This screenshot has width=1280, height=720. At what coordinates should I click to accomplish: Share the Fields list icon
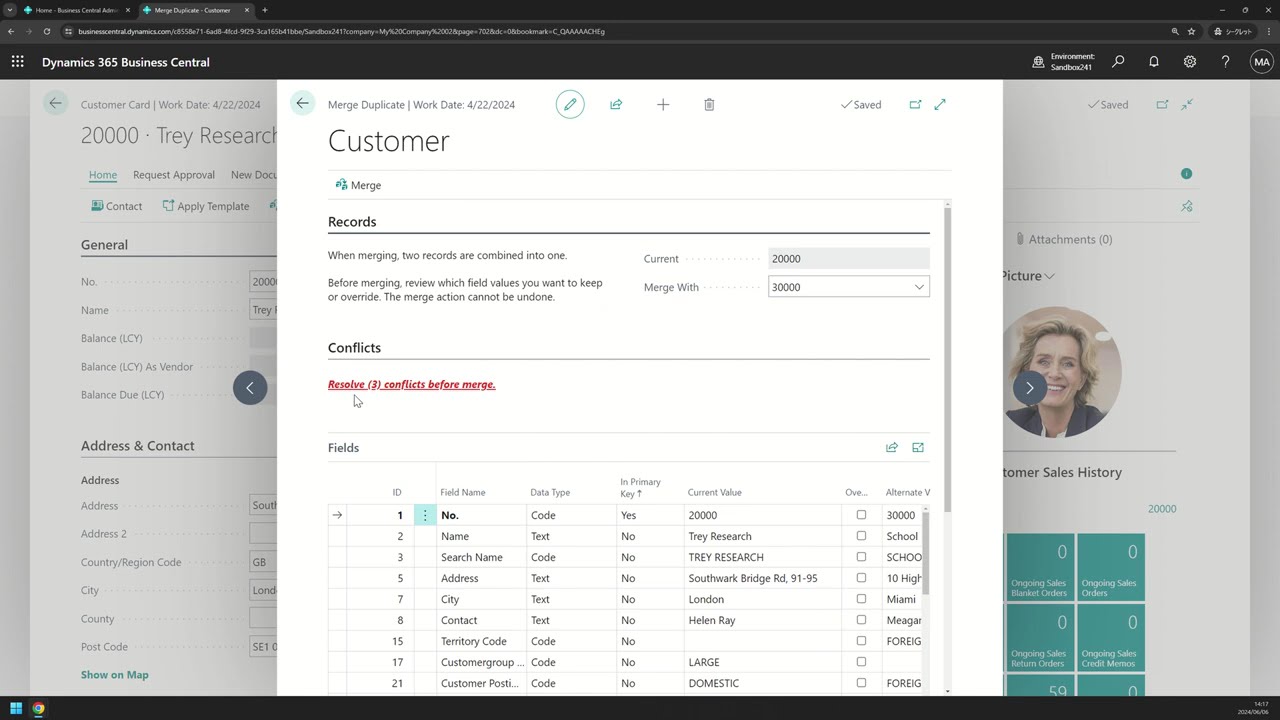point(892,447)
